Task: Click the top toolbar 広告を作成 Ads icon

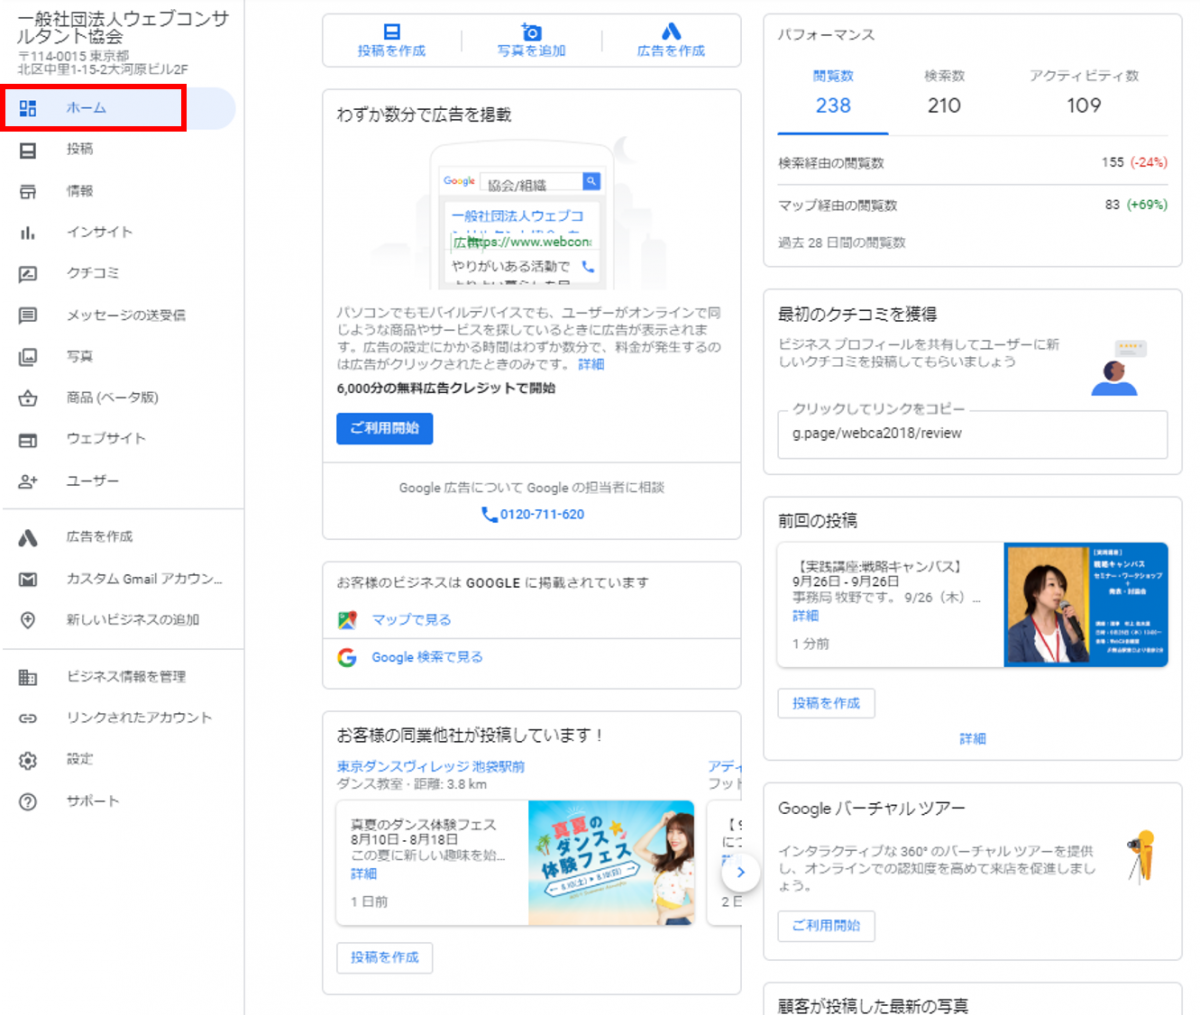Action: point(671,32)
